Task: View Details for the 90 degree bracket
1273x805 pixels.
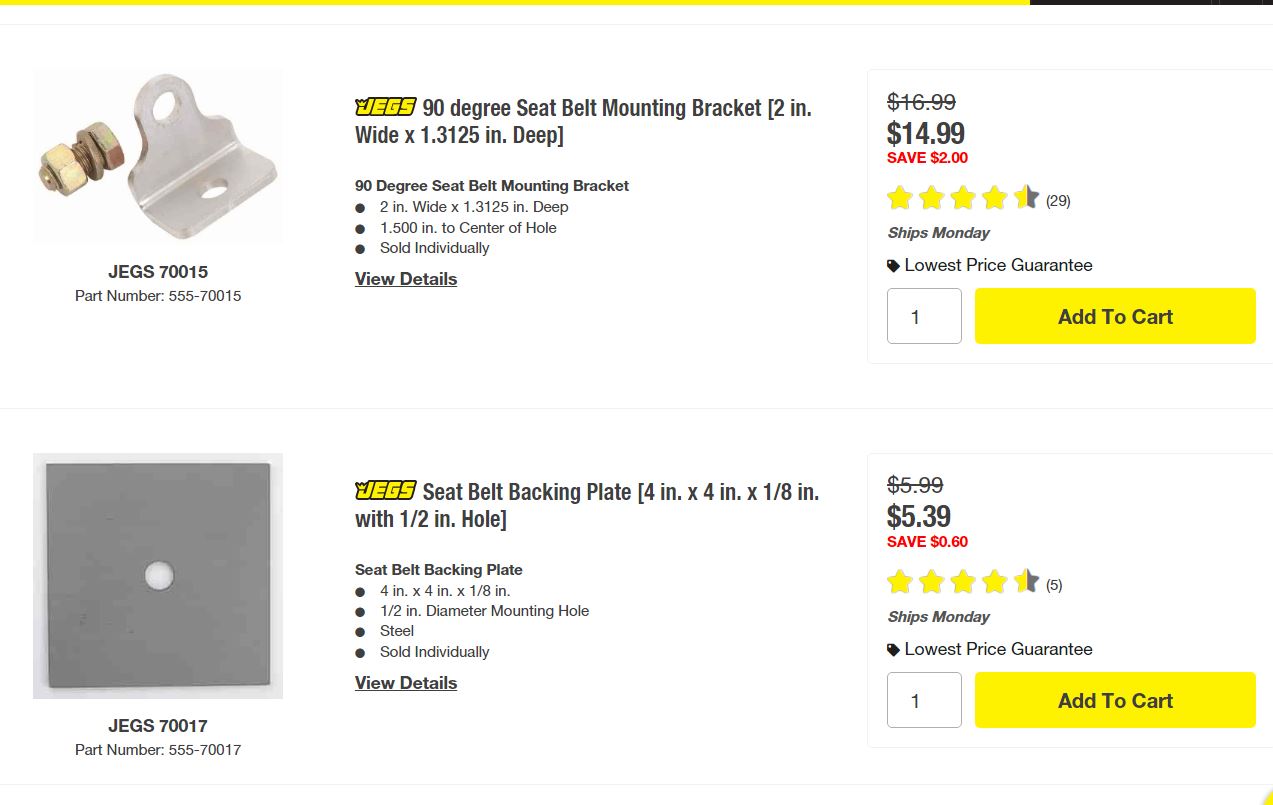Action: [406, 279]
